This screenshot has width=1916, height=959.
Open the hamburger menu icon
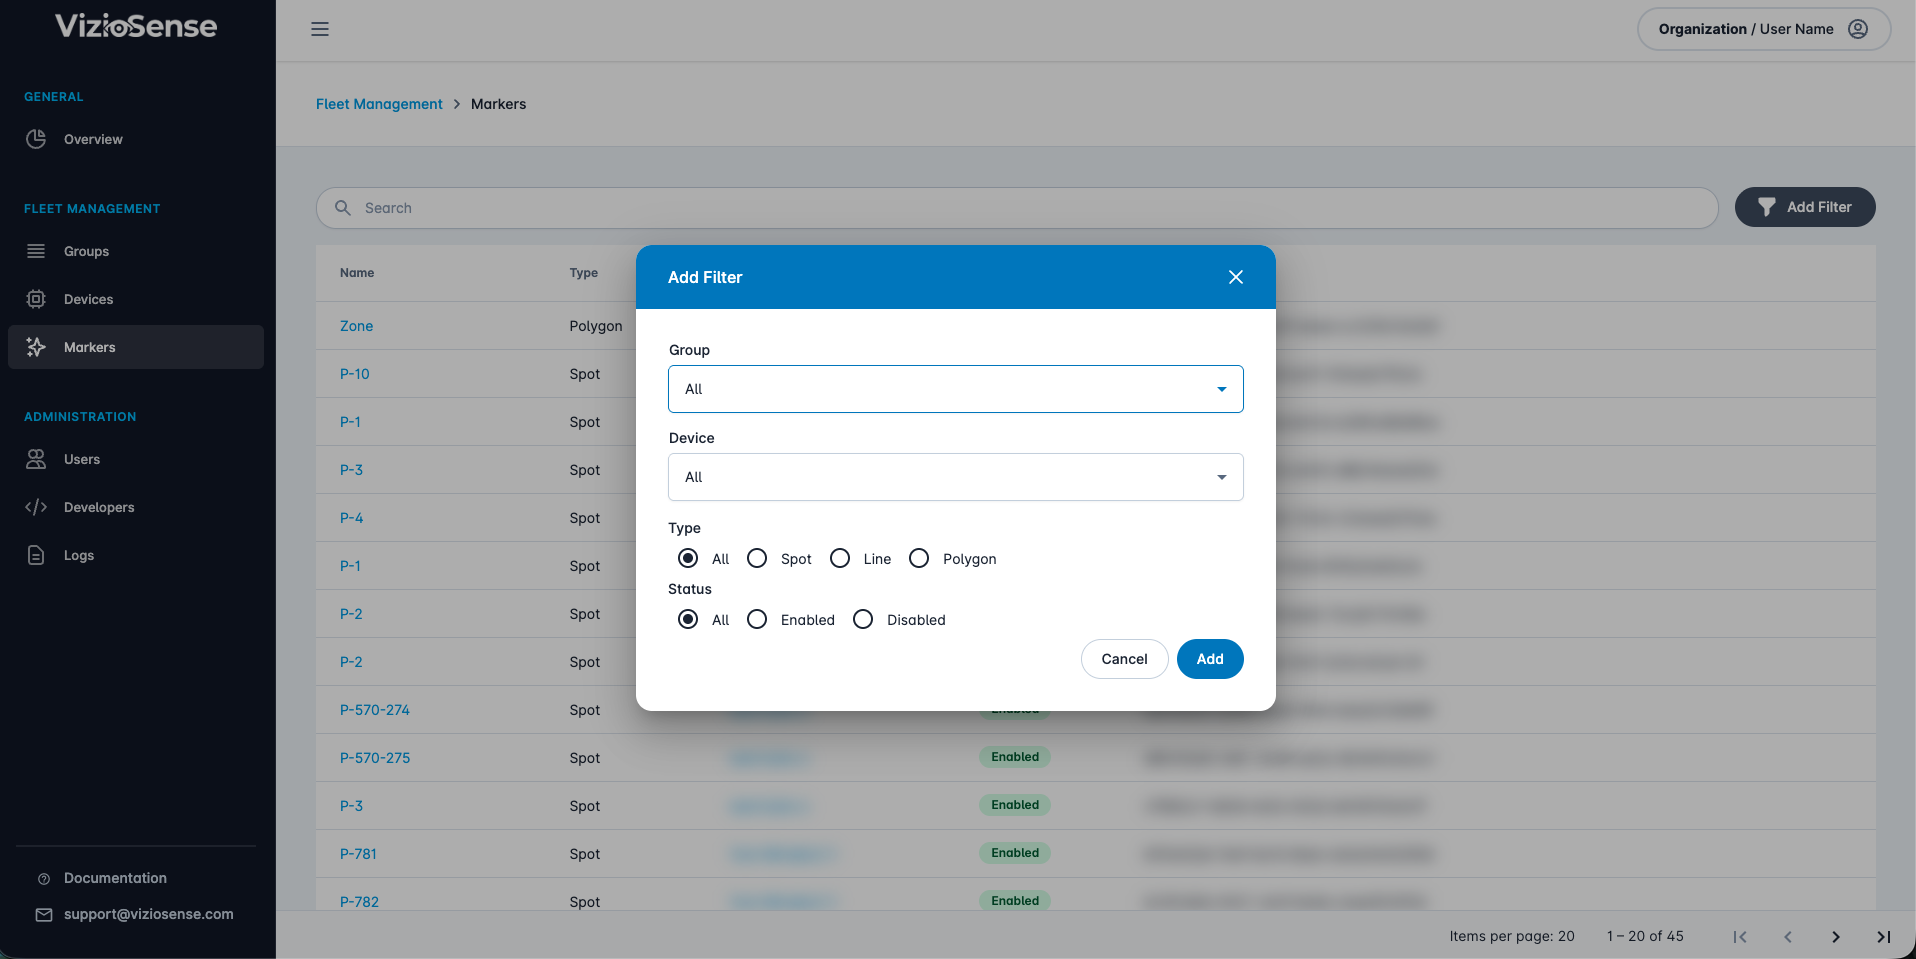(x=320, y=29)
